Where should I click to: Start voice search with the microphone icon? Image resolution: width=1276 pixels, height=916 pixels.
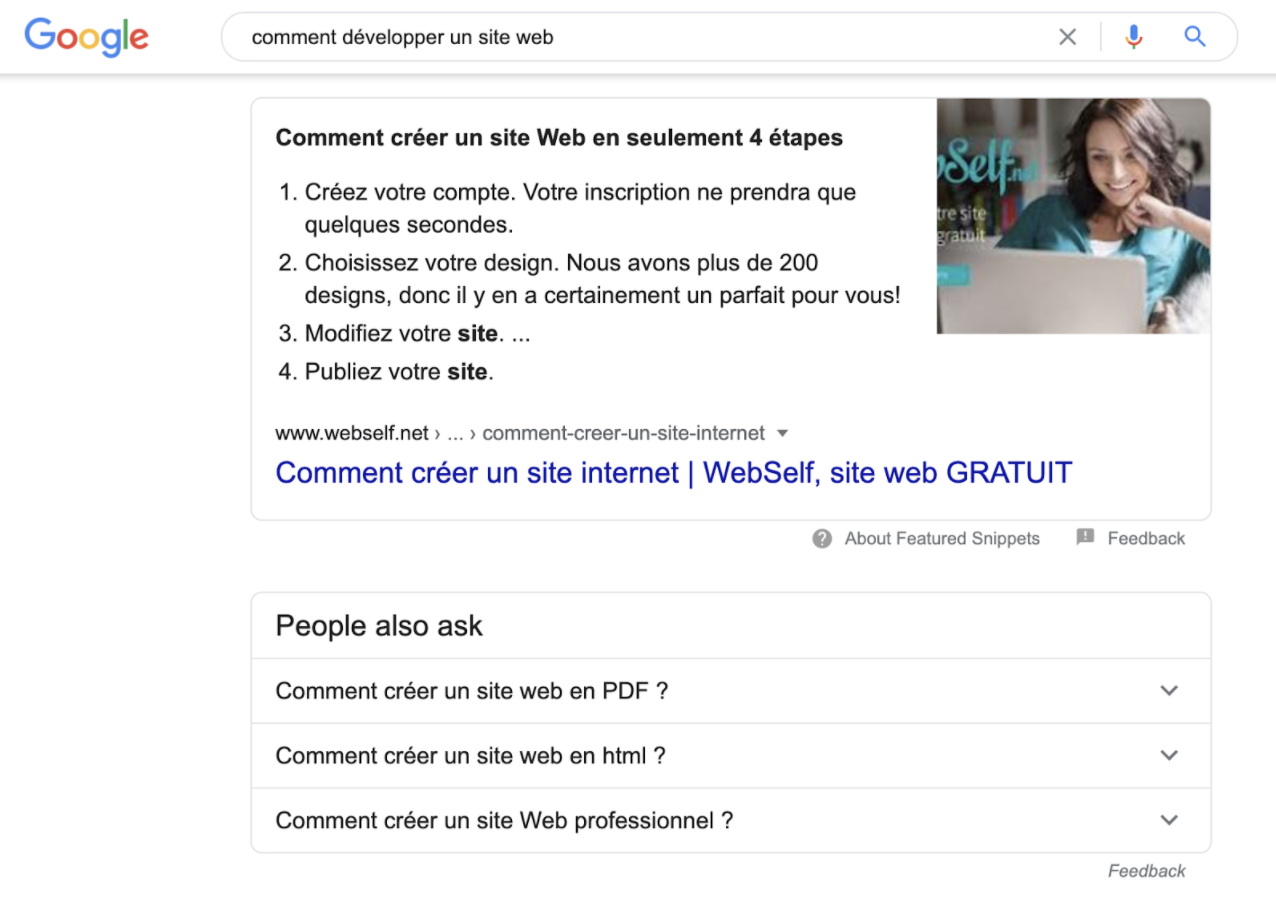pos(1133,37)
